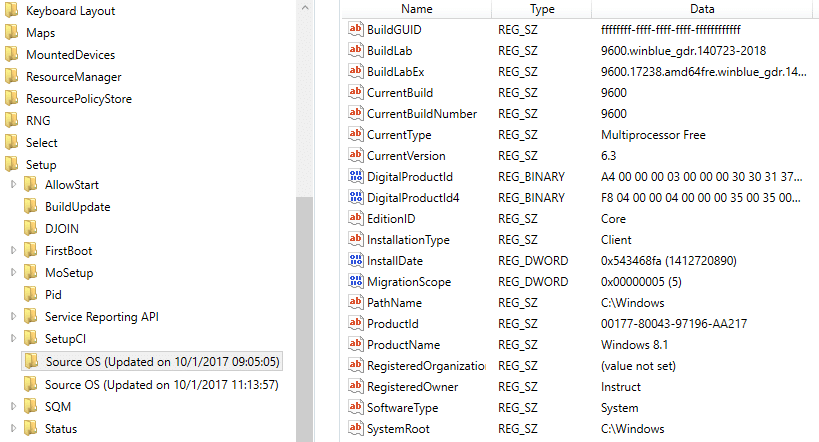
Task: Sort values by the Name column header
Action: tap(416, 9)
